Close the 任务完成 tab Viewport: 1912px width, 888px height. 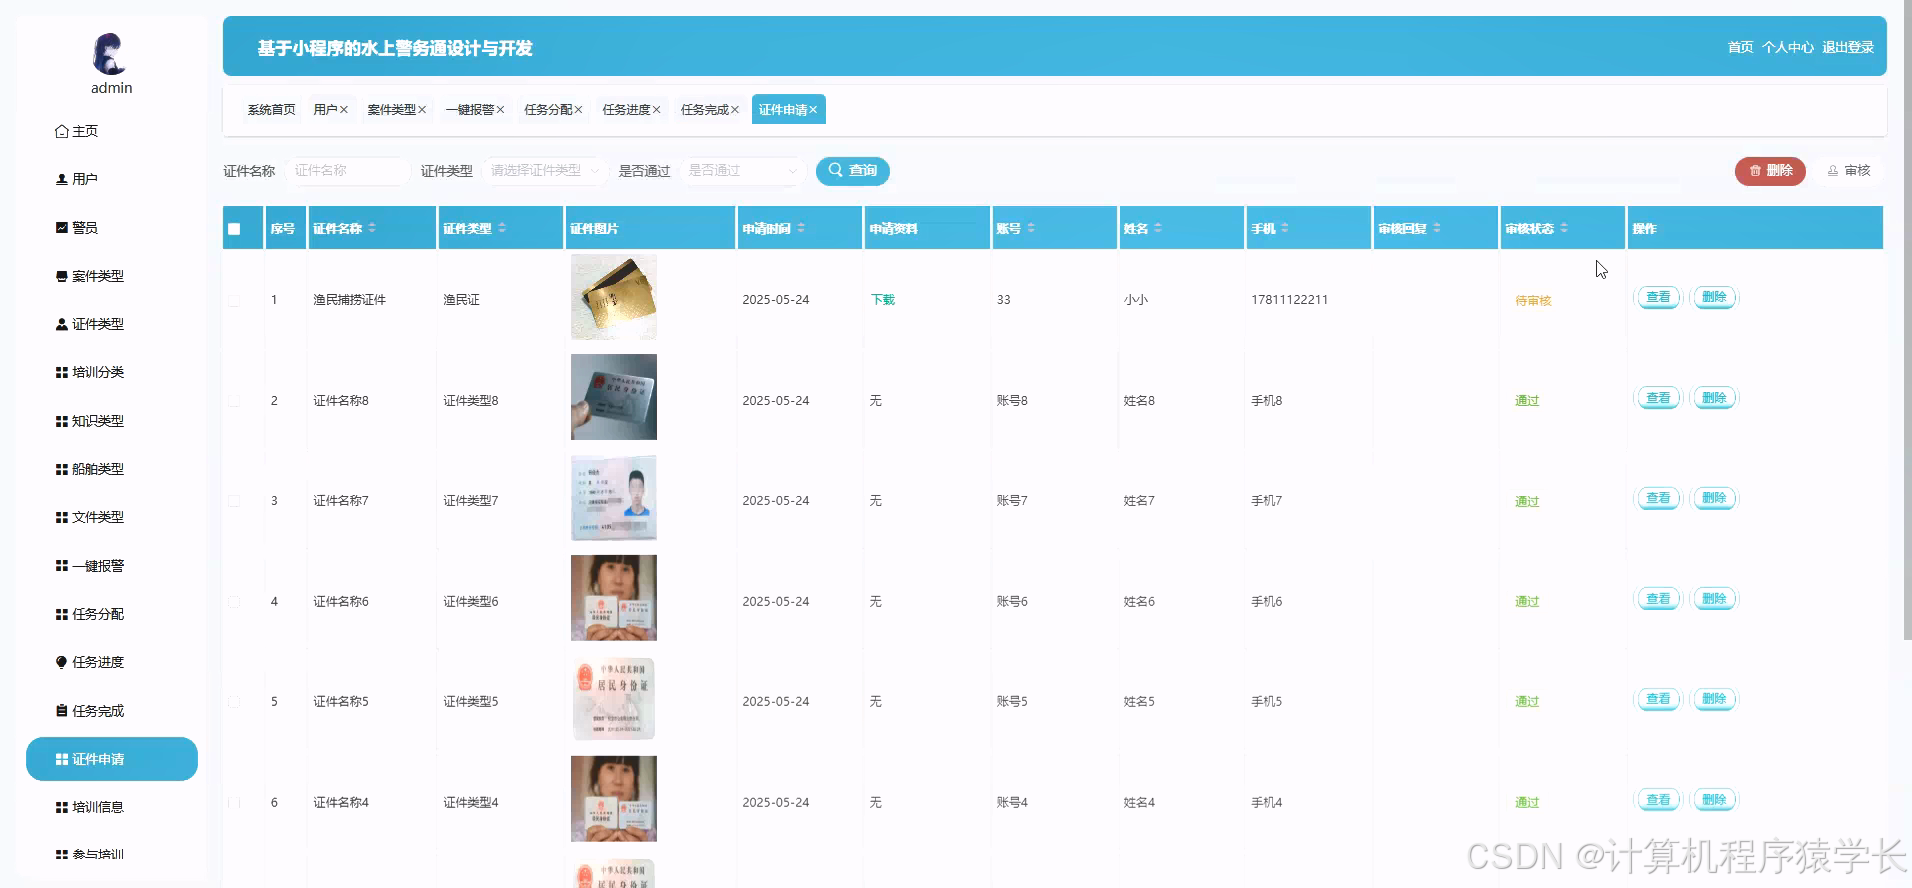(735, 110)
